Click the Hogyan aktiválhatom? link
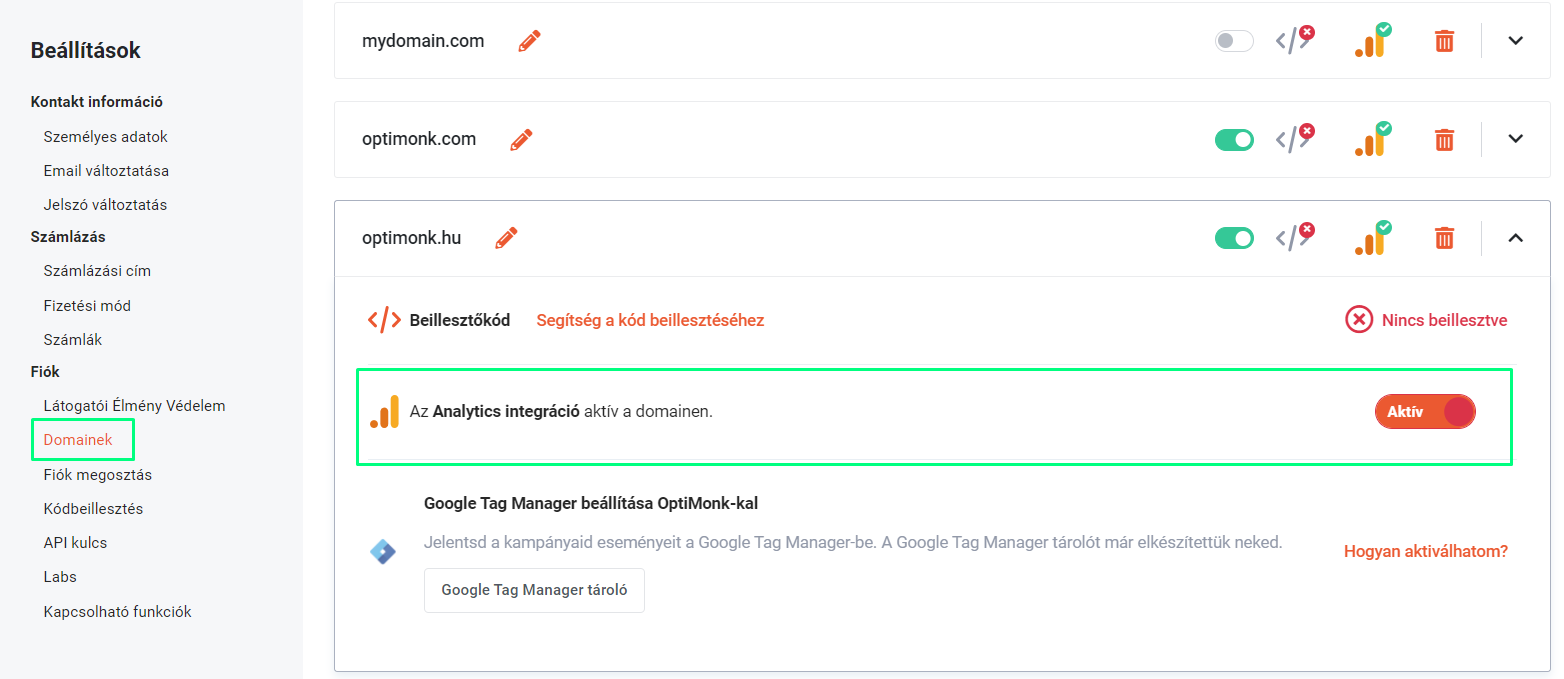The height and width of the screenshot is (679, 1564). coord(1426,551)
